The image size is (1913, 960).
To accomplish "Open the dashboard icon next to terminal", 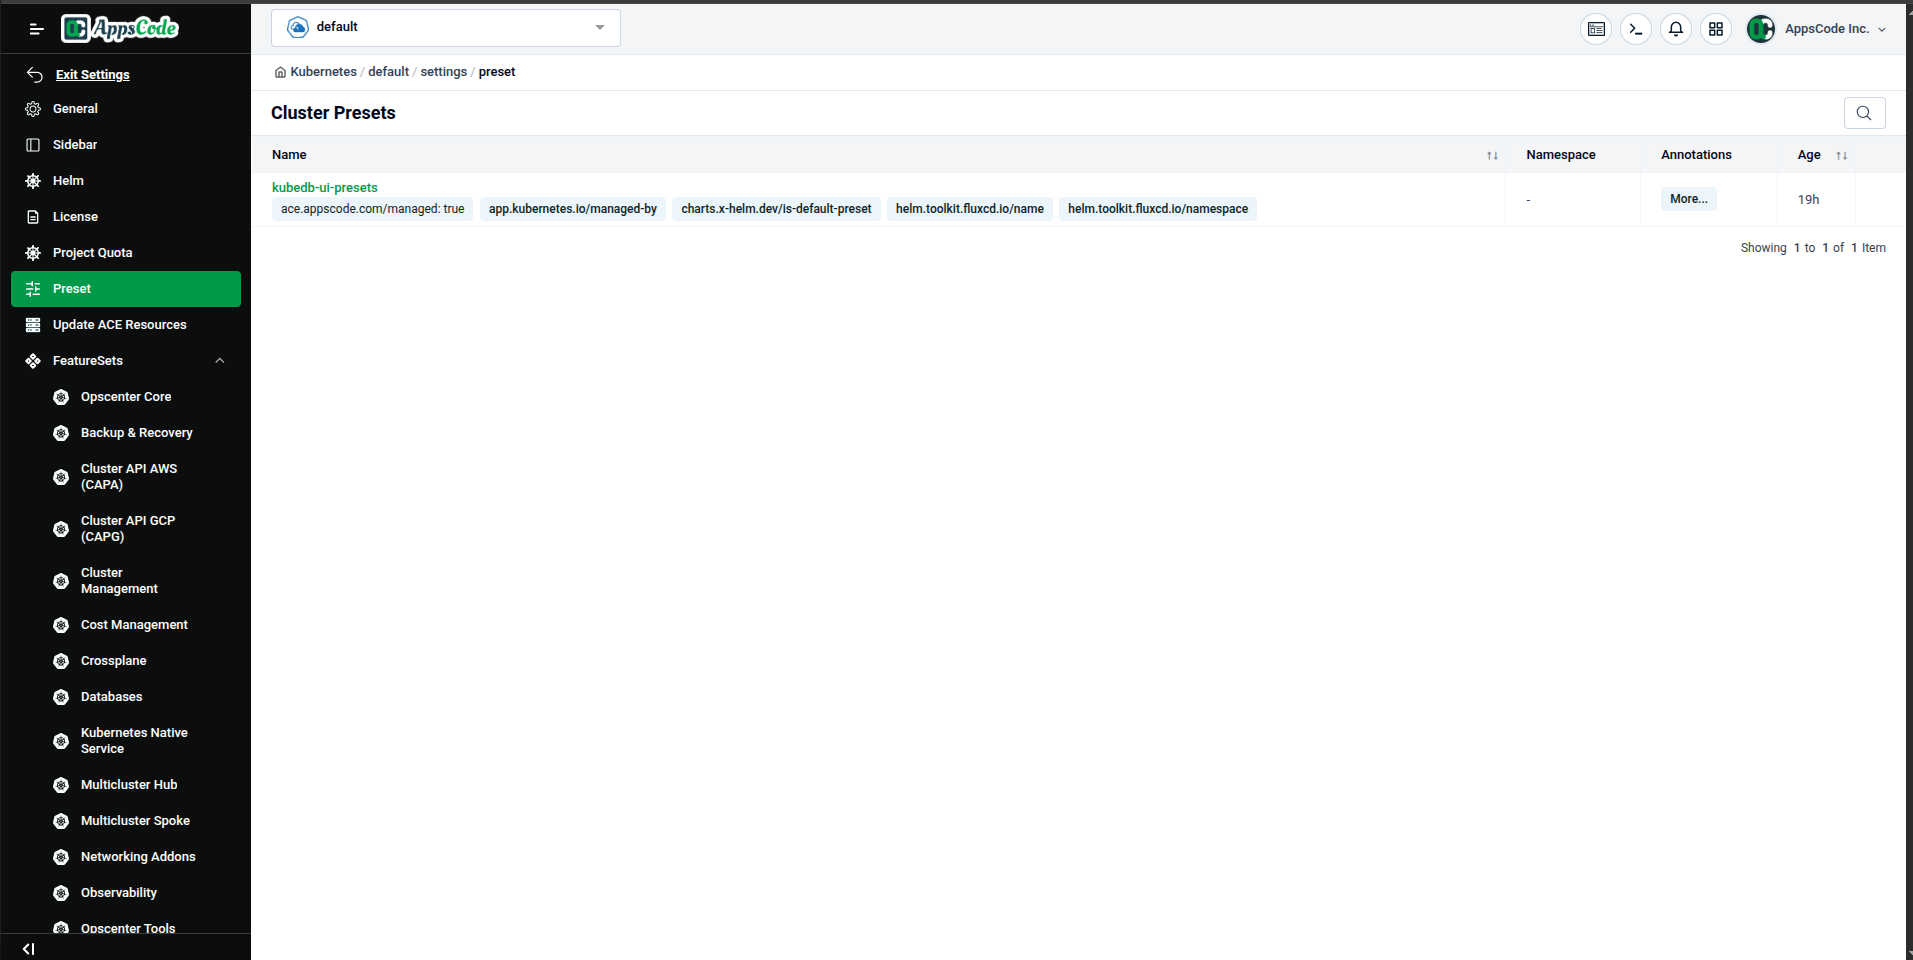I will pos(1595,29).
